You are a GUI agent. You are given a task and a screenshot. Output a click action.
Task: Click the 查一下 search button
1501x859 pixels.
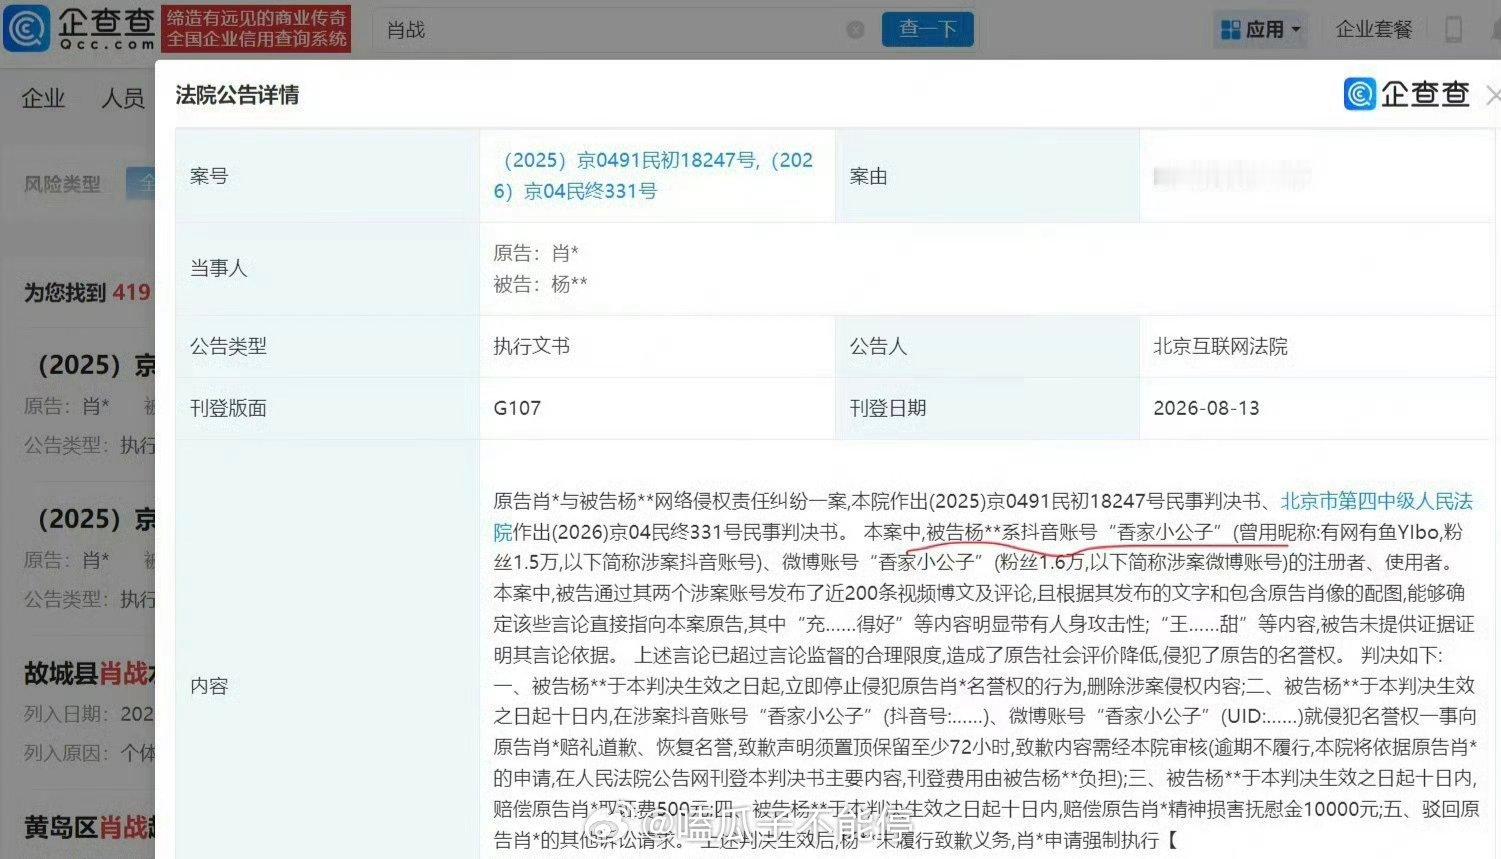coord(928,29)
